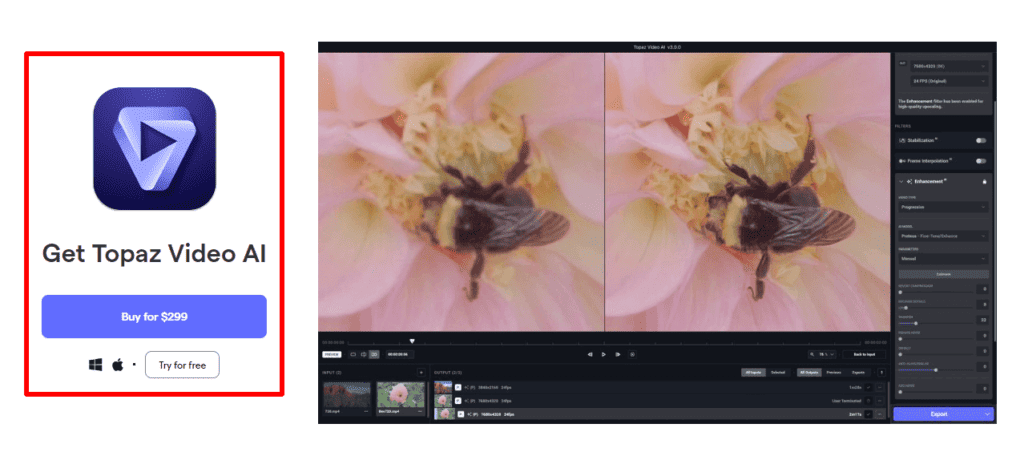Image resolution: width=1024 pixels, height=456 pixels.
Task: Switch to All Outputs tab
Action: pyautogui.click(x=809, y=372)
